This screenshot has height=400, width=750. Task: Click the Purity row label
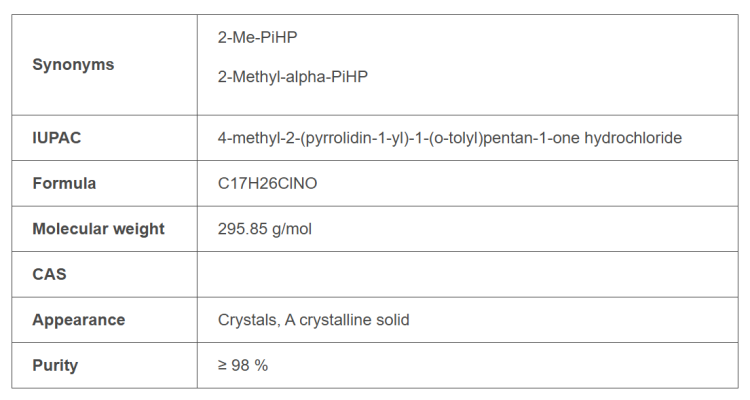55,365
